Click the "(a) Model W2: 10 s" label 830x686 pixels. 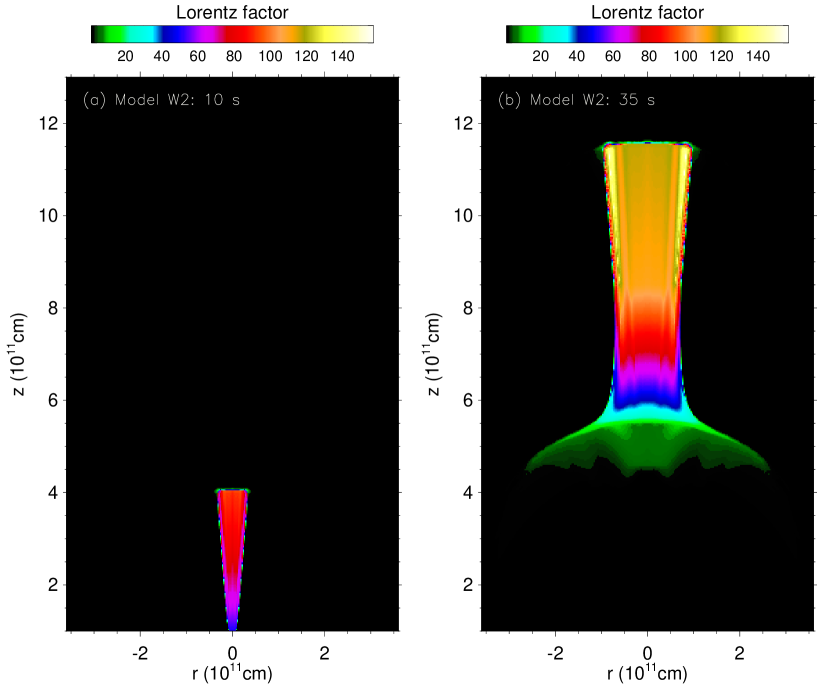[161, 100]
